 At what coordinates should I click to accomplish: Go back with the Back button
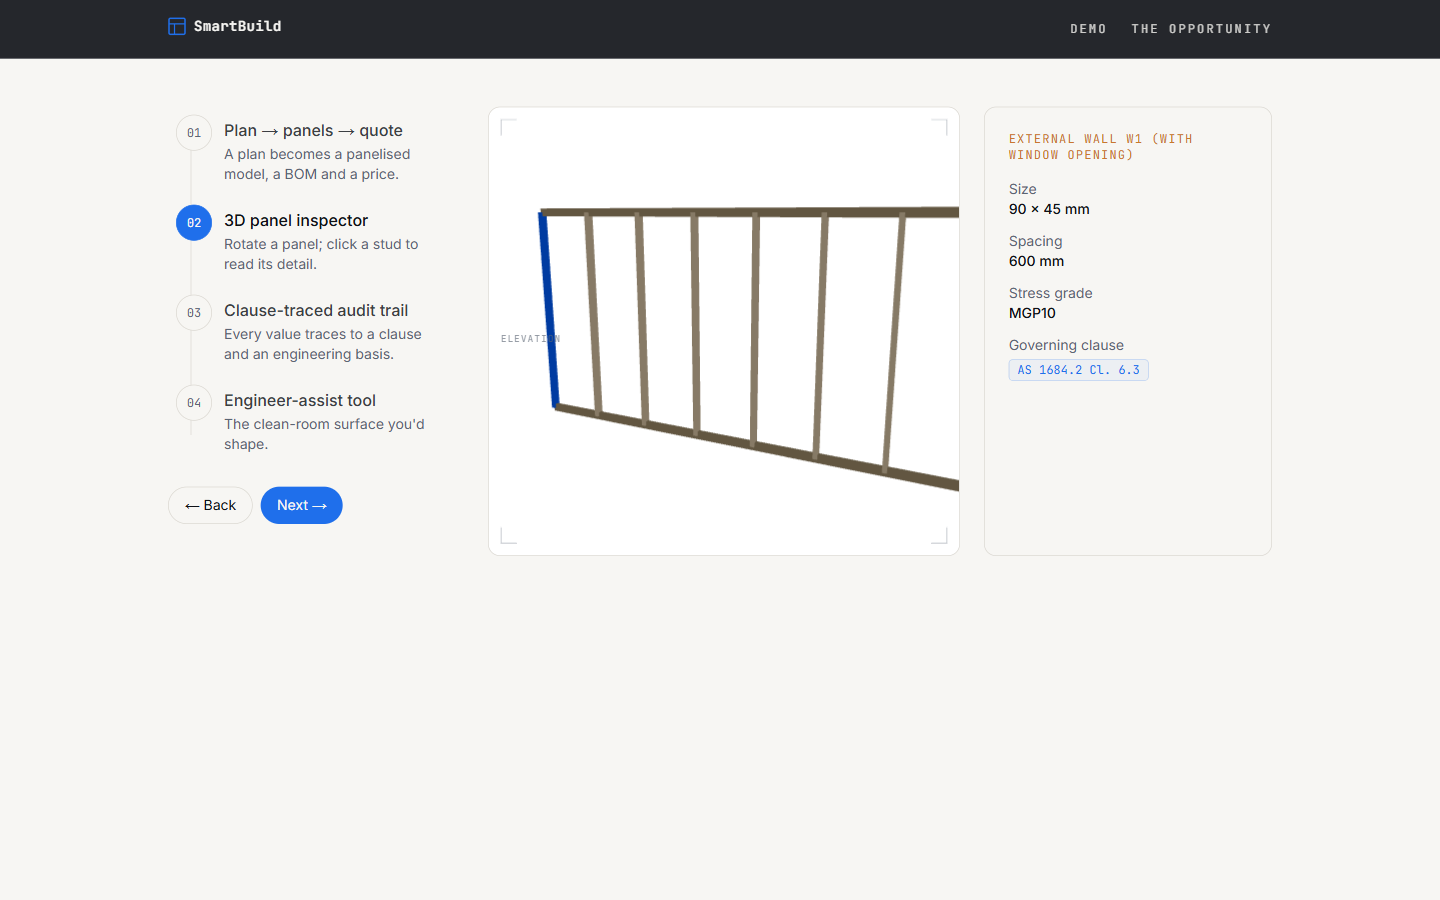(x=210, y=505)
